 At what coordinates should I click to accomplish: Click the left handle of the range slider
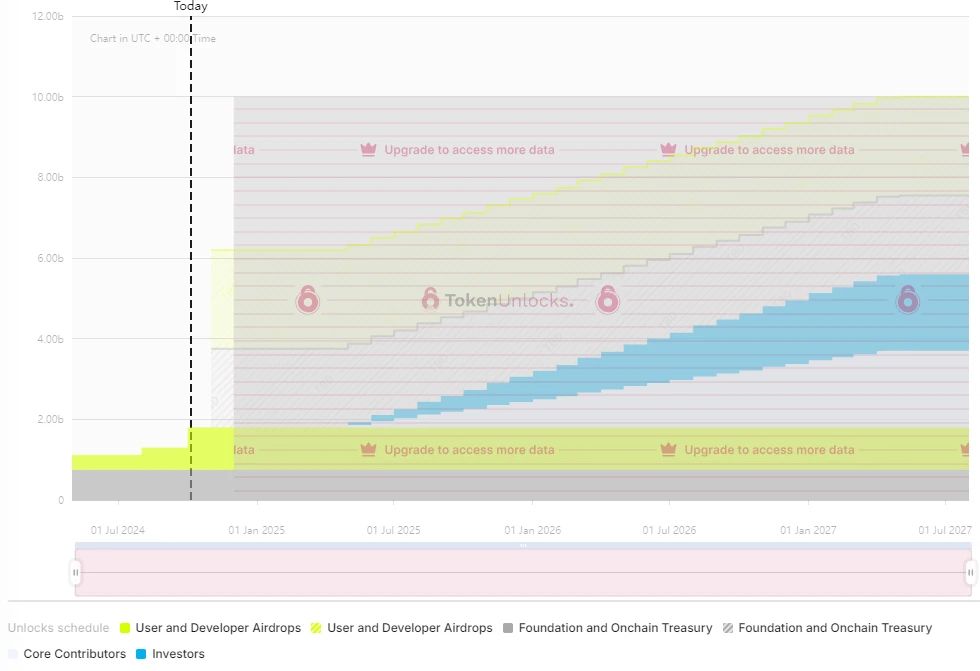pos(76,573)
